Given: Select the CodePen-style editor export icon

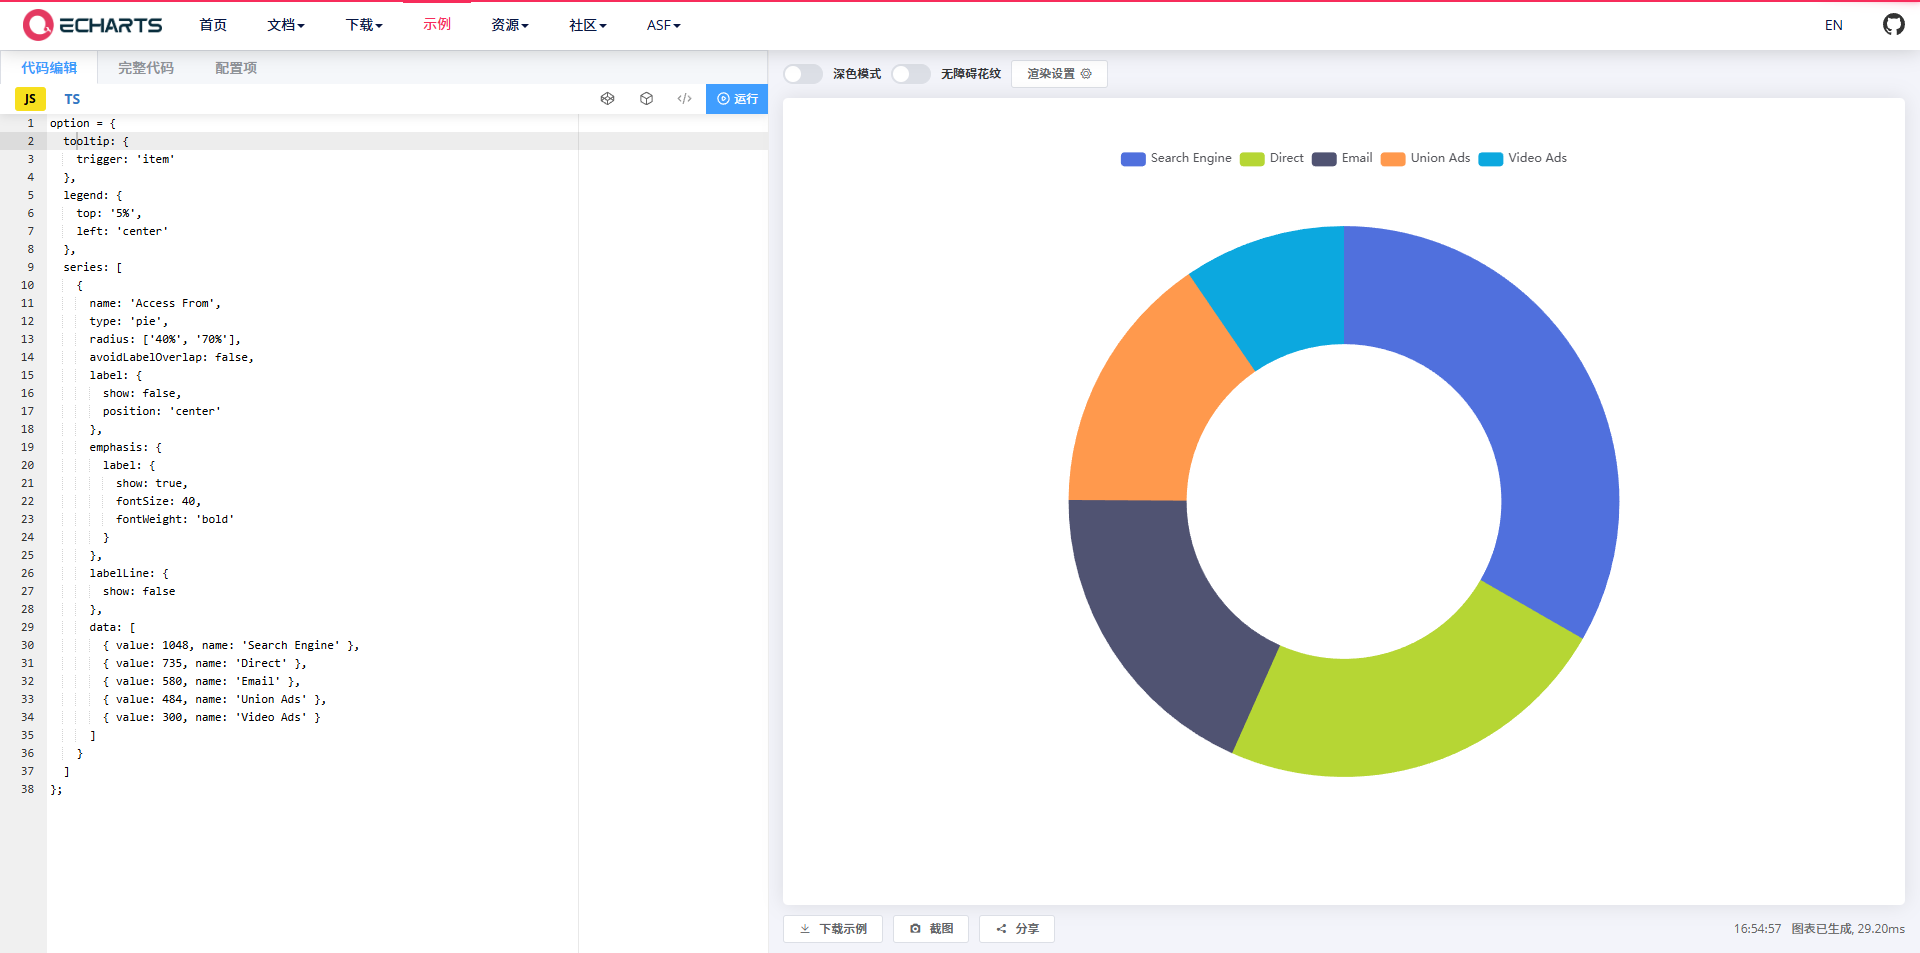Looking at the screenshot, I should 608,98.
